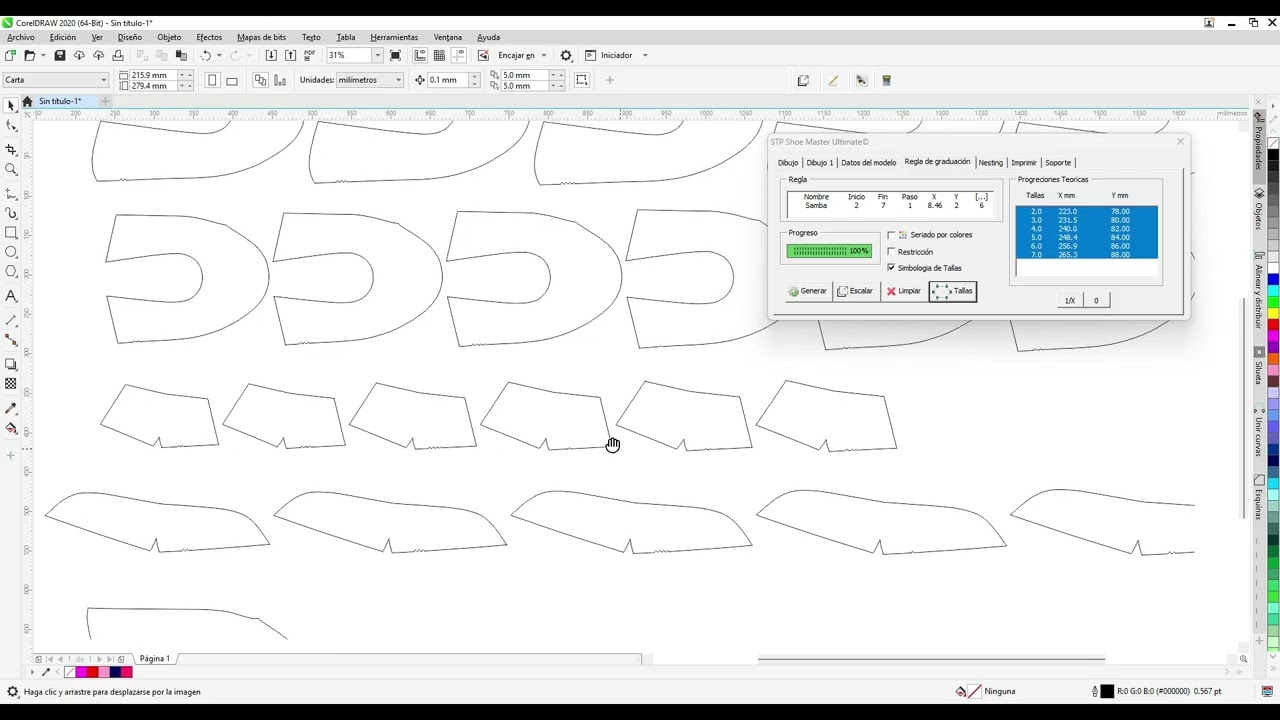
Task: Open the zoom level 31% dropdown
Action: click(x=377, y=55)
